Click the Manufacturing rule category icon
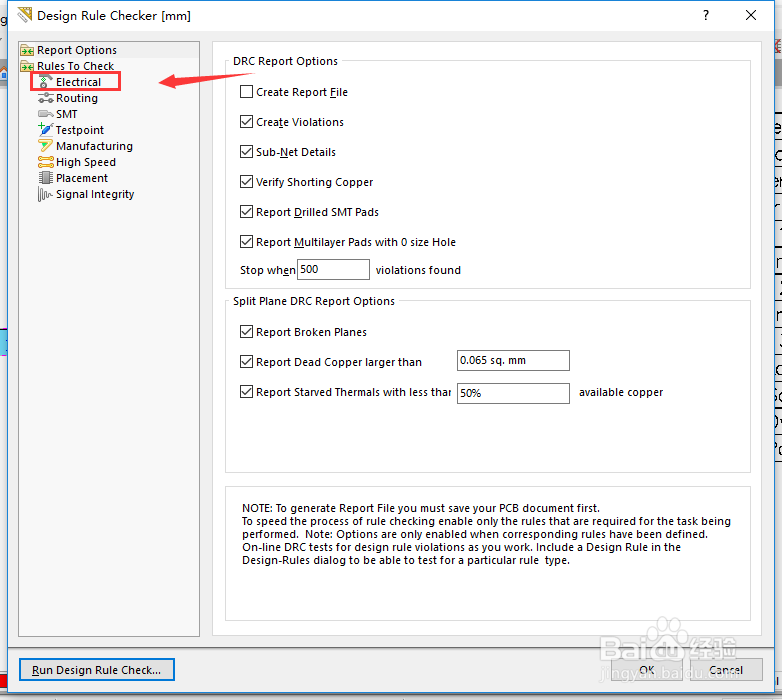The image size is (782, 700). (x=45, y=146)
